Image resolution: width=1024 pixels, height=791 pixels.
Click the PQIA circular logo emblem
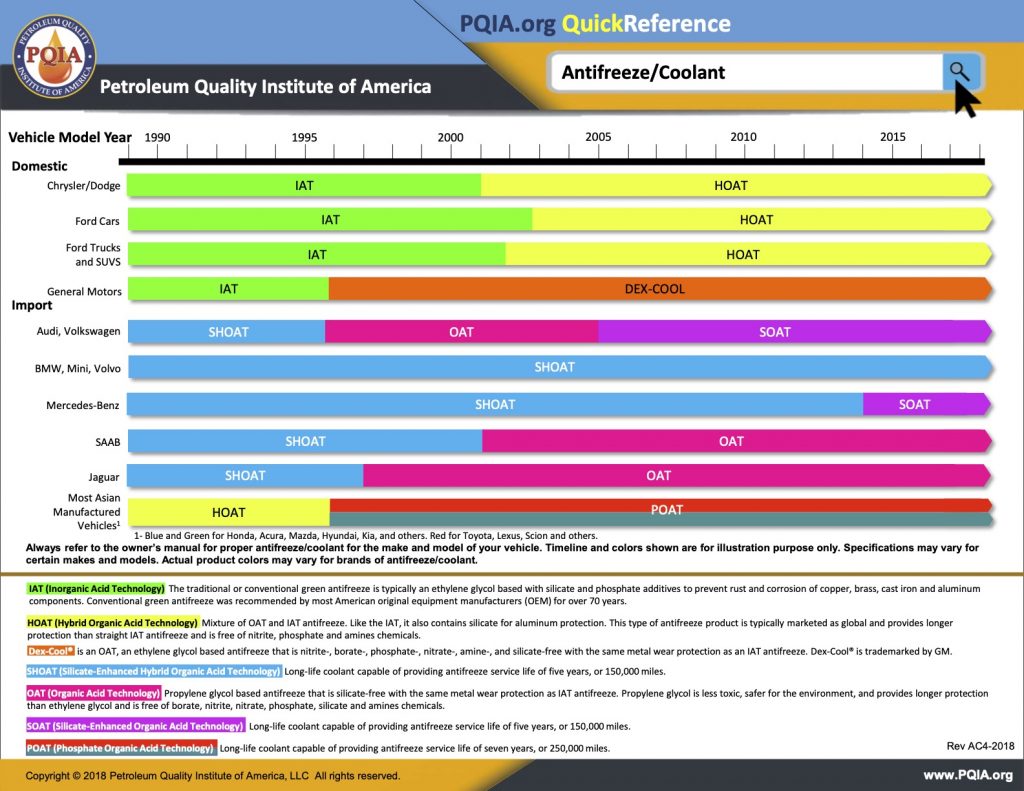54,56
